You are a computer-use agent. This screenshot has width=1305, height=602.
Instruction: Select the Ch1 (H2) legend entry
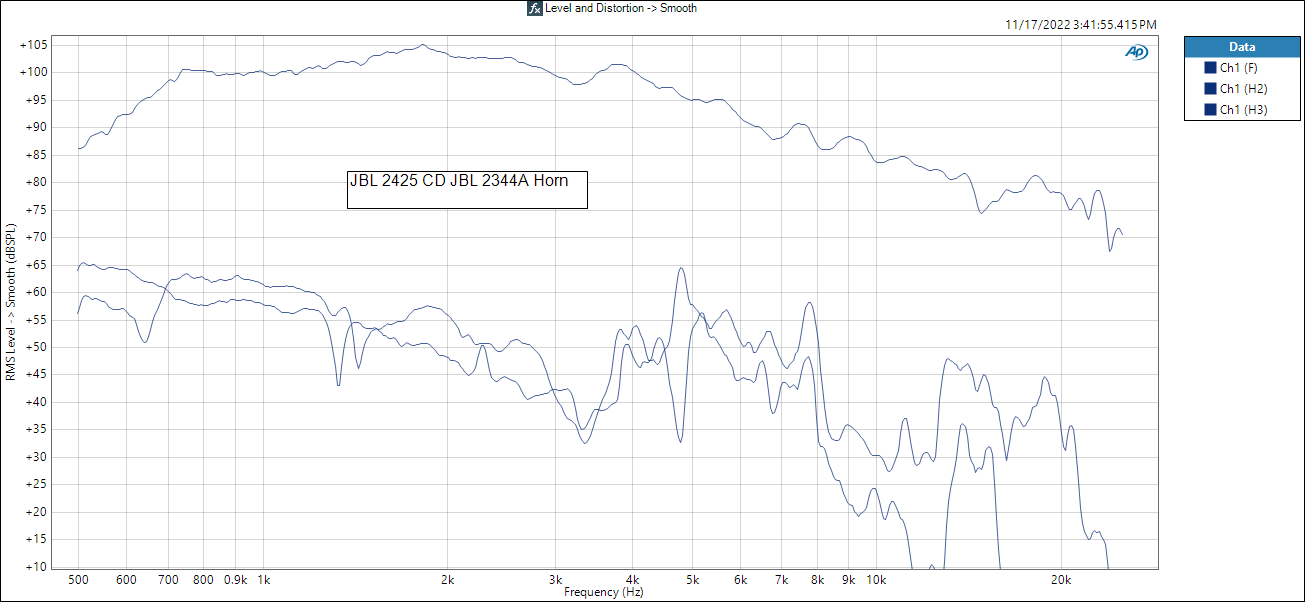click(x=1241, y=89)
